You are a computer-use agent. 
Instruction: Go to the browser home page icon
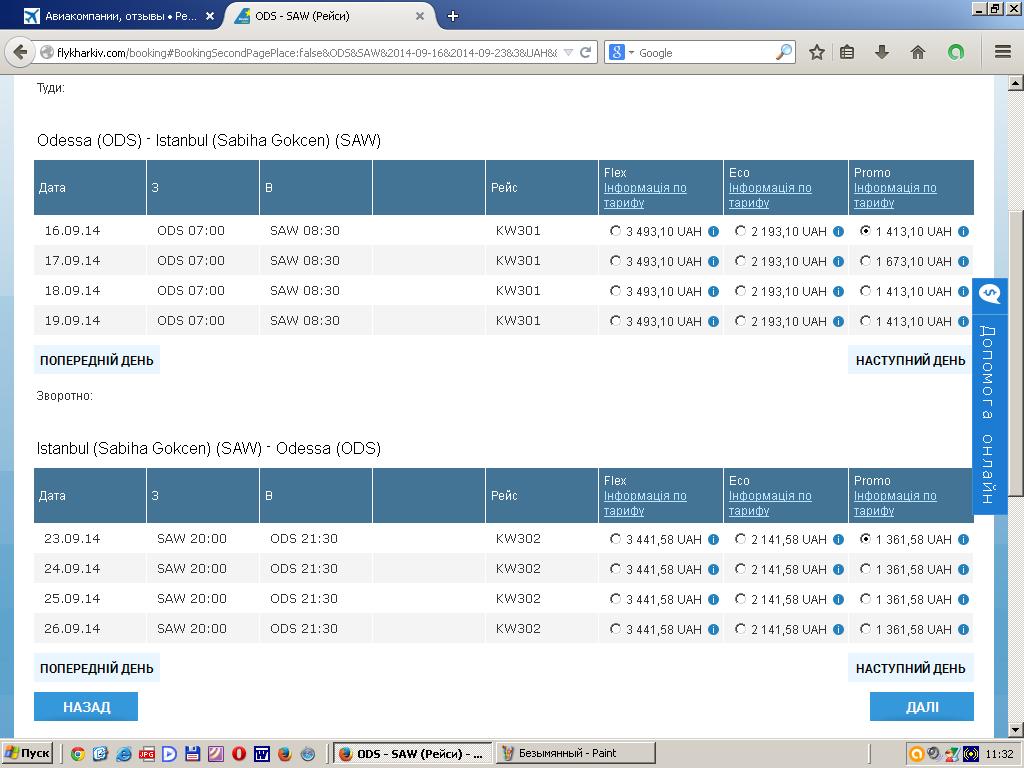click(918, 52)
